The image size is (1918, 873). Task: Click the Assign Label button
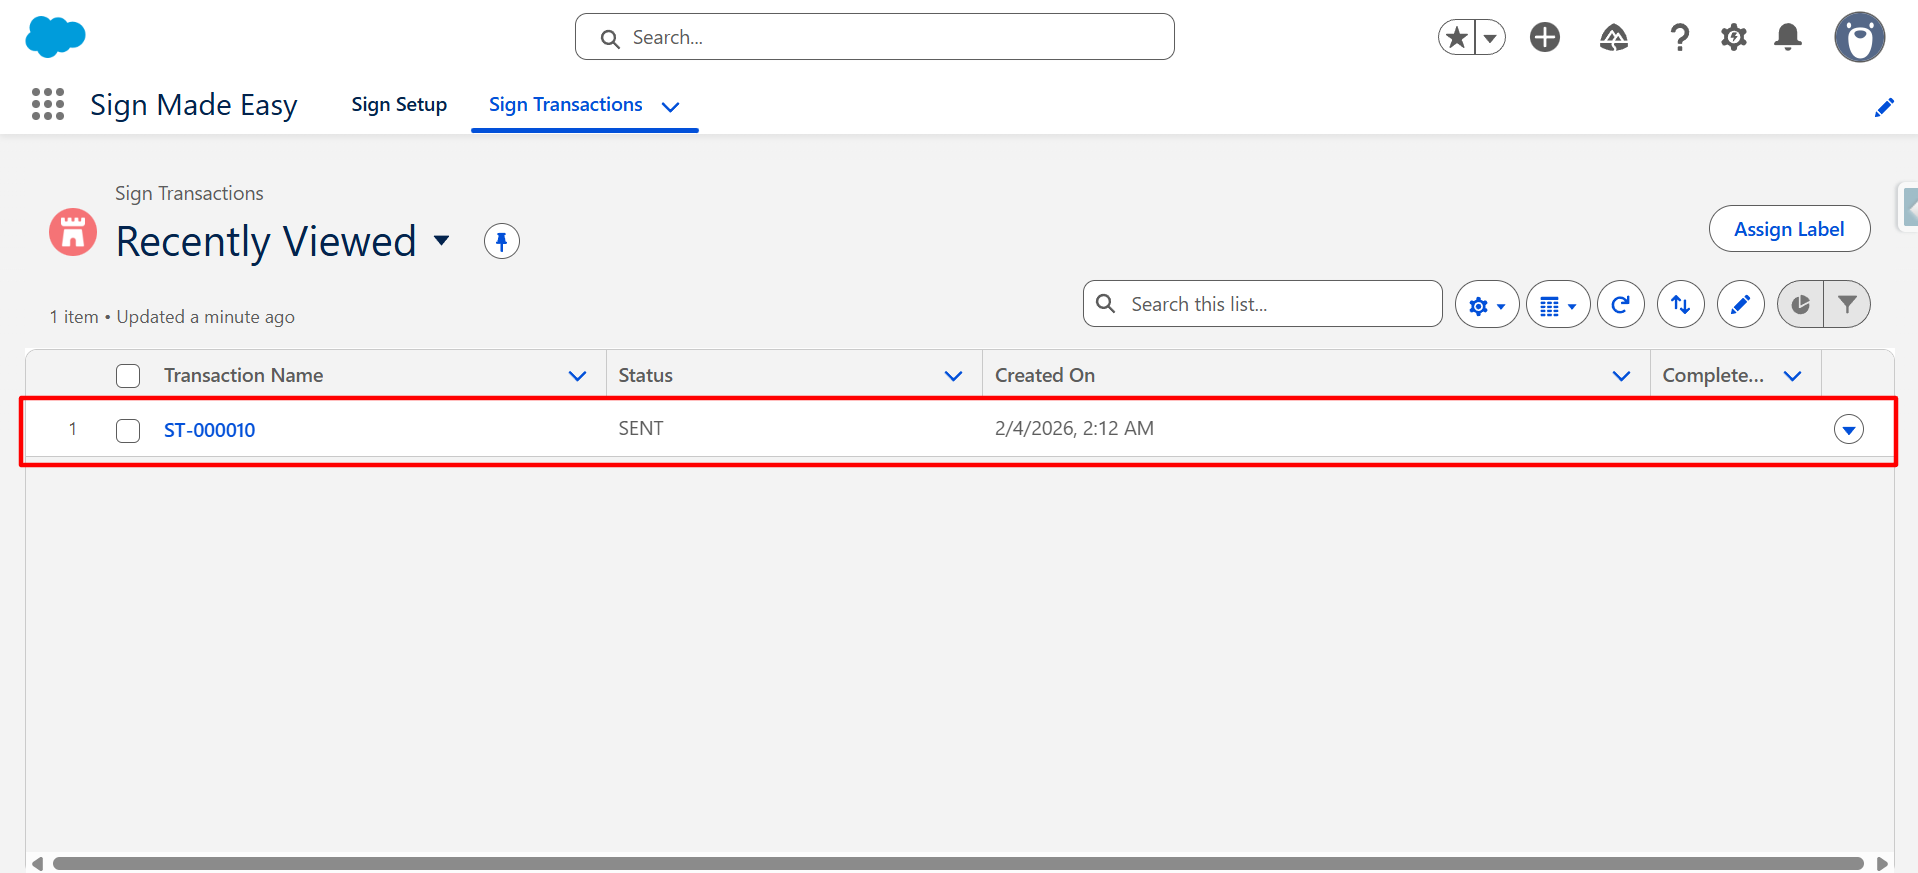(1788, 229)
